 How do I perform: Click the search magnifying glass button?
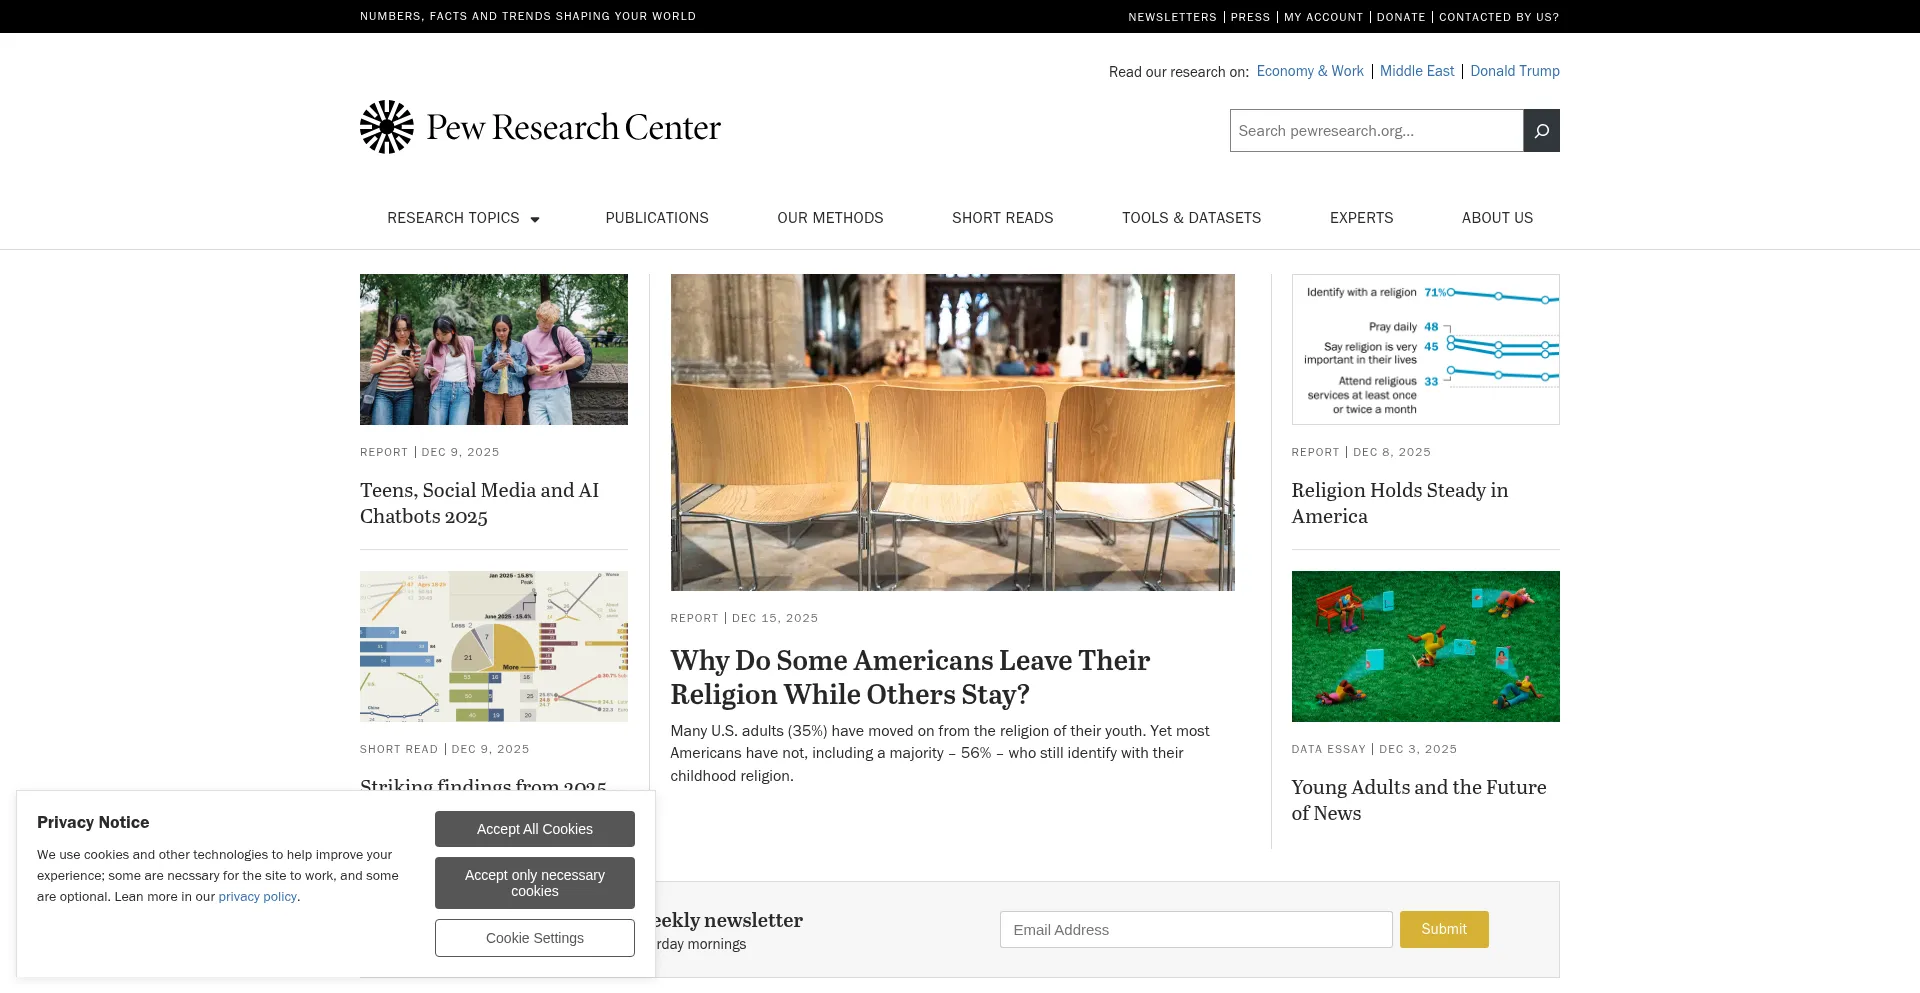[x=1541, y=130]
